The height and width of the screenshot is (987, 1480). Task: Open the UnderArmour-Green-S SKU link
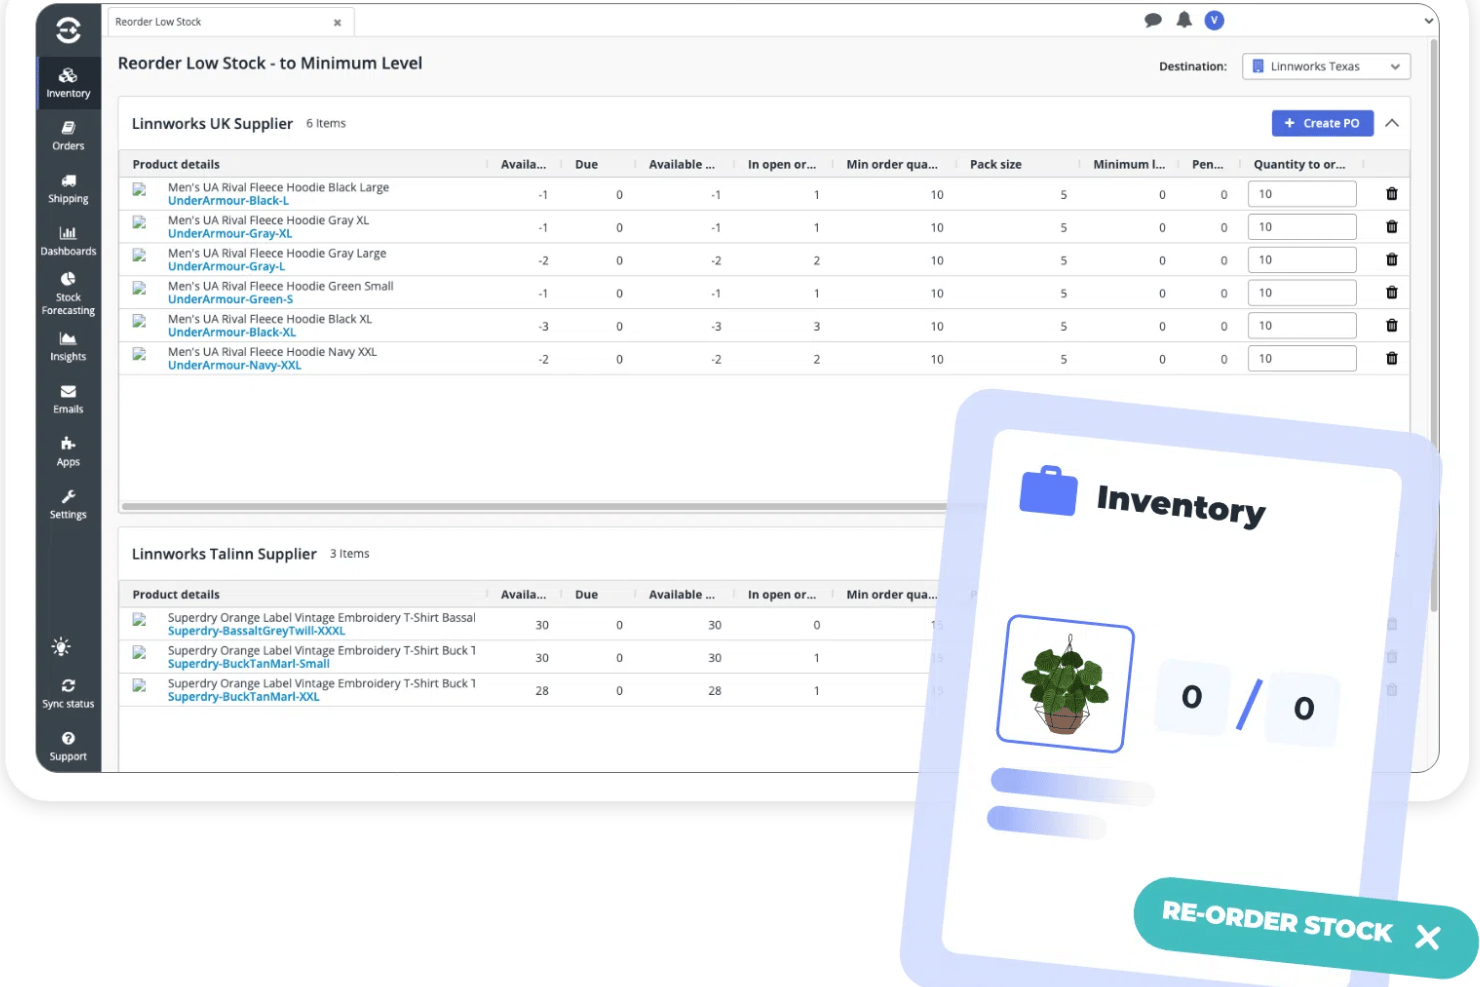pyautogui.click(x=230, y=300)
